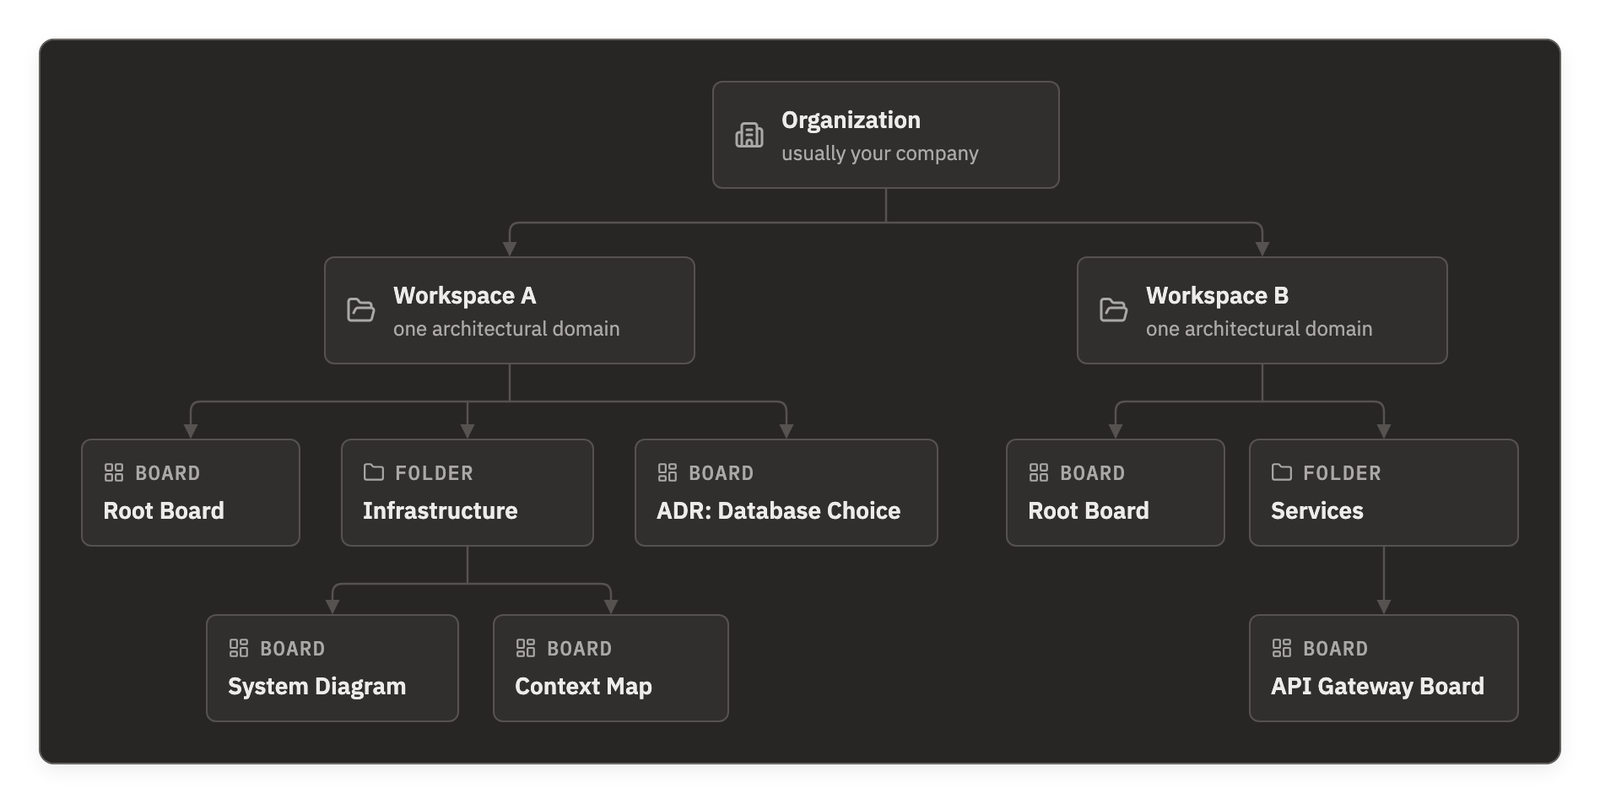Click the Services folder icon
1600x803 pixels.
click(1282, 472)
